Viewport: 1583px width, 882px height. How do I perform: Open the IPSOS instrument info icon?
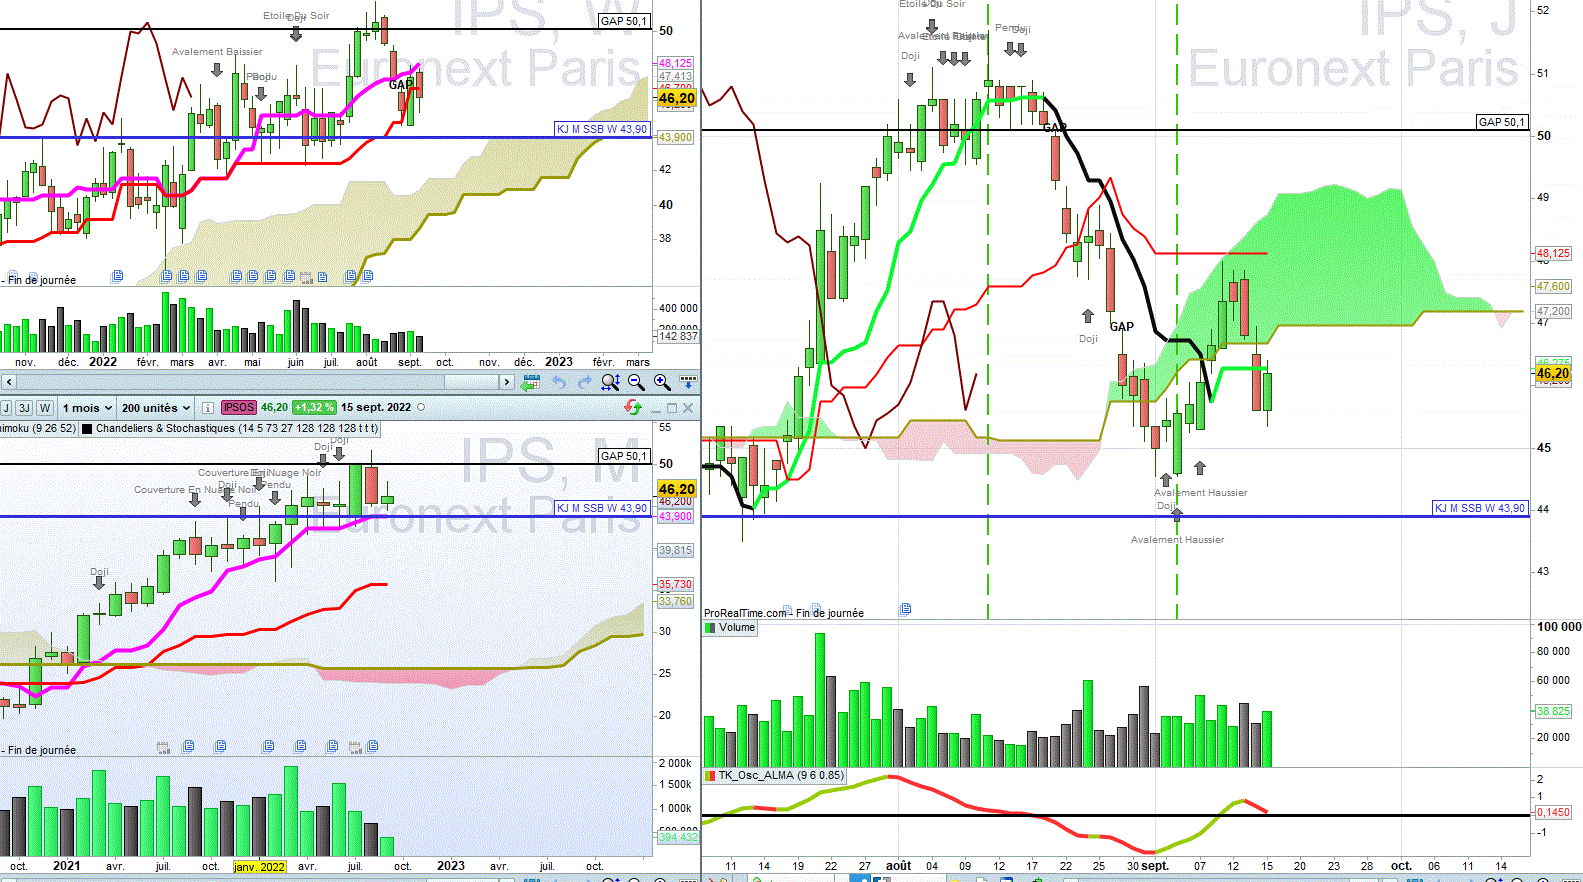pos(207,408)
